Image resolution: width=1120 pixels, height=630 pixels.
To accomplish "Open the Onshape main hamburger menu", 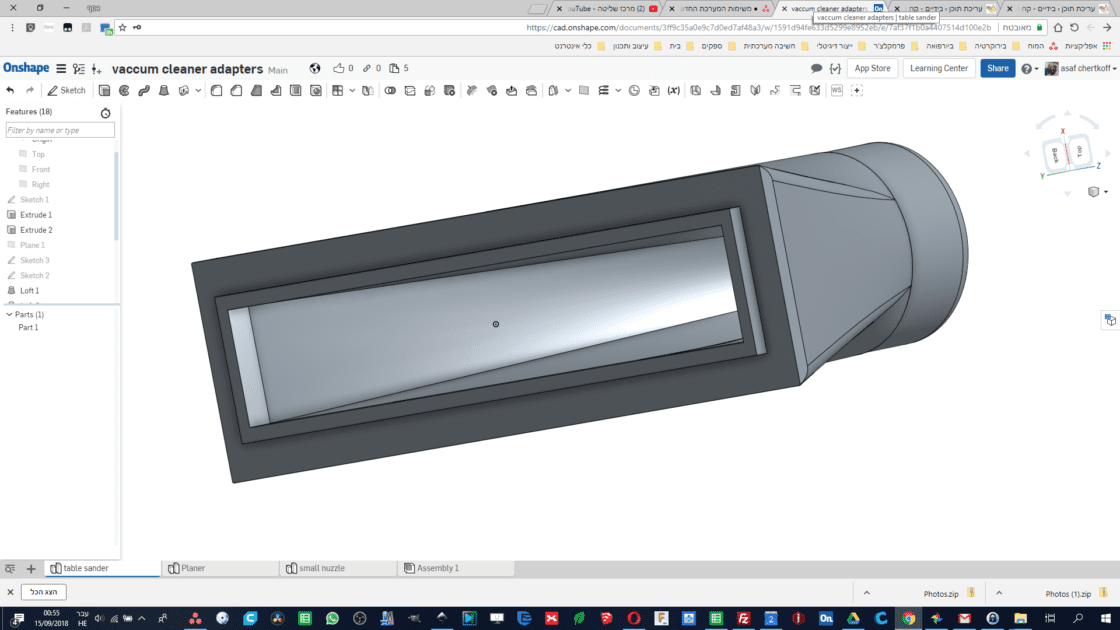I will click(x=61, y=69).
